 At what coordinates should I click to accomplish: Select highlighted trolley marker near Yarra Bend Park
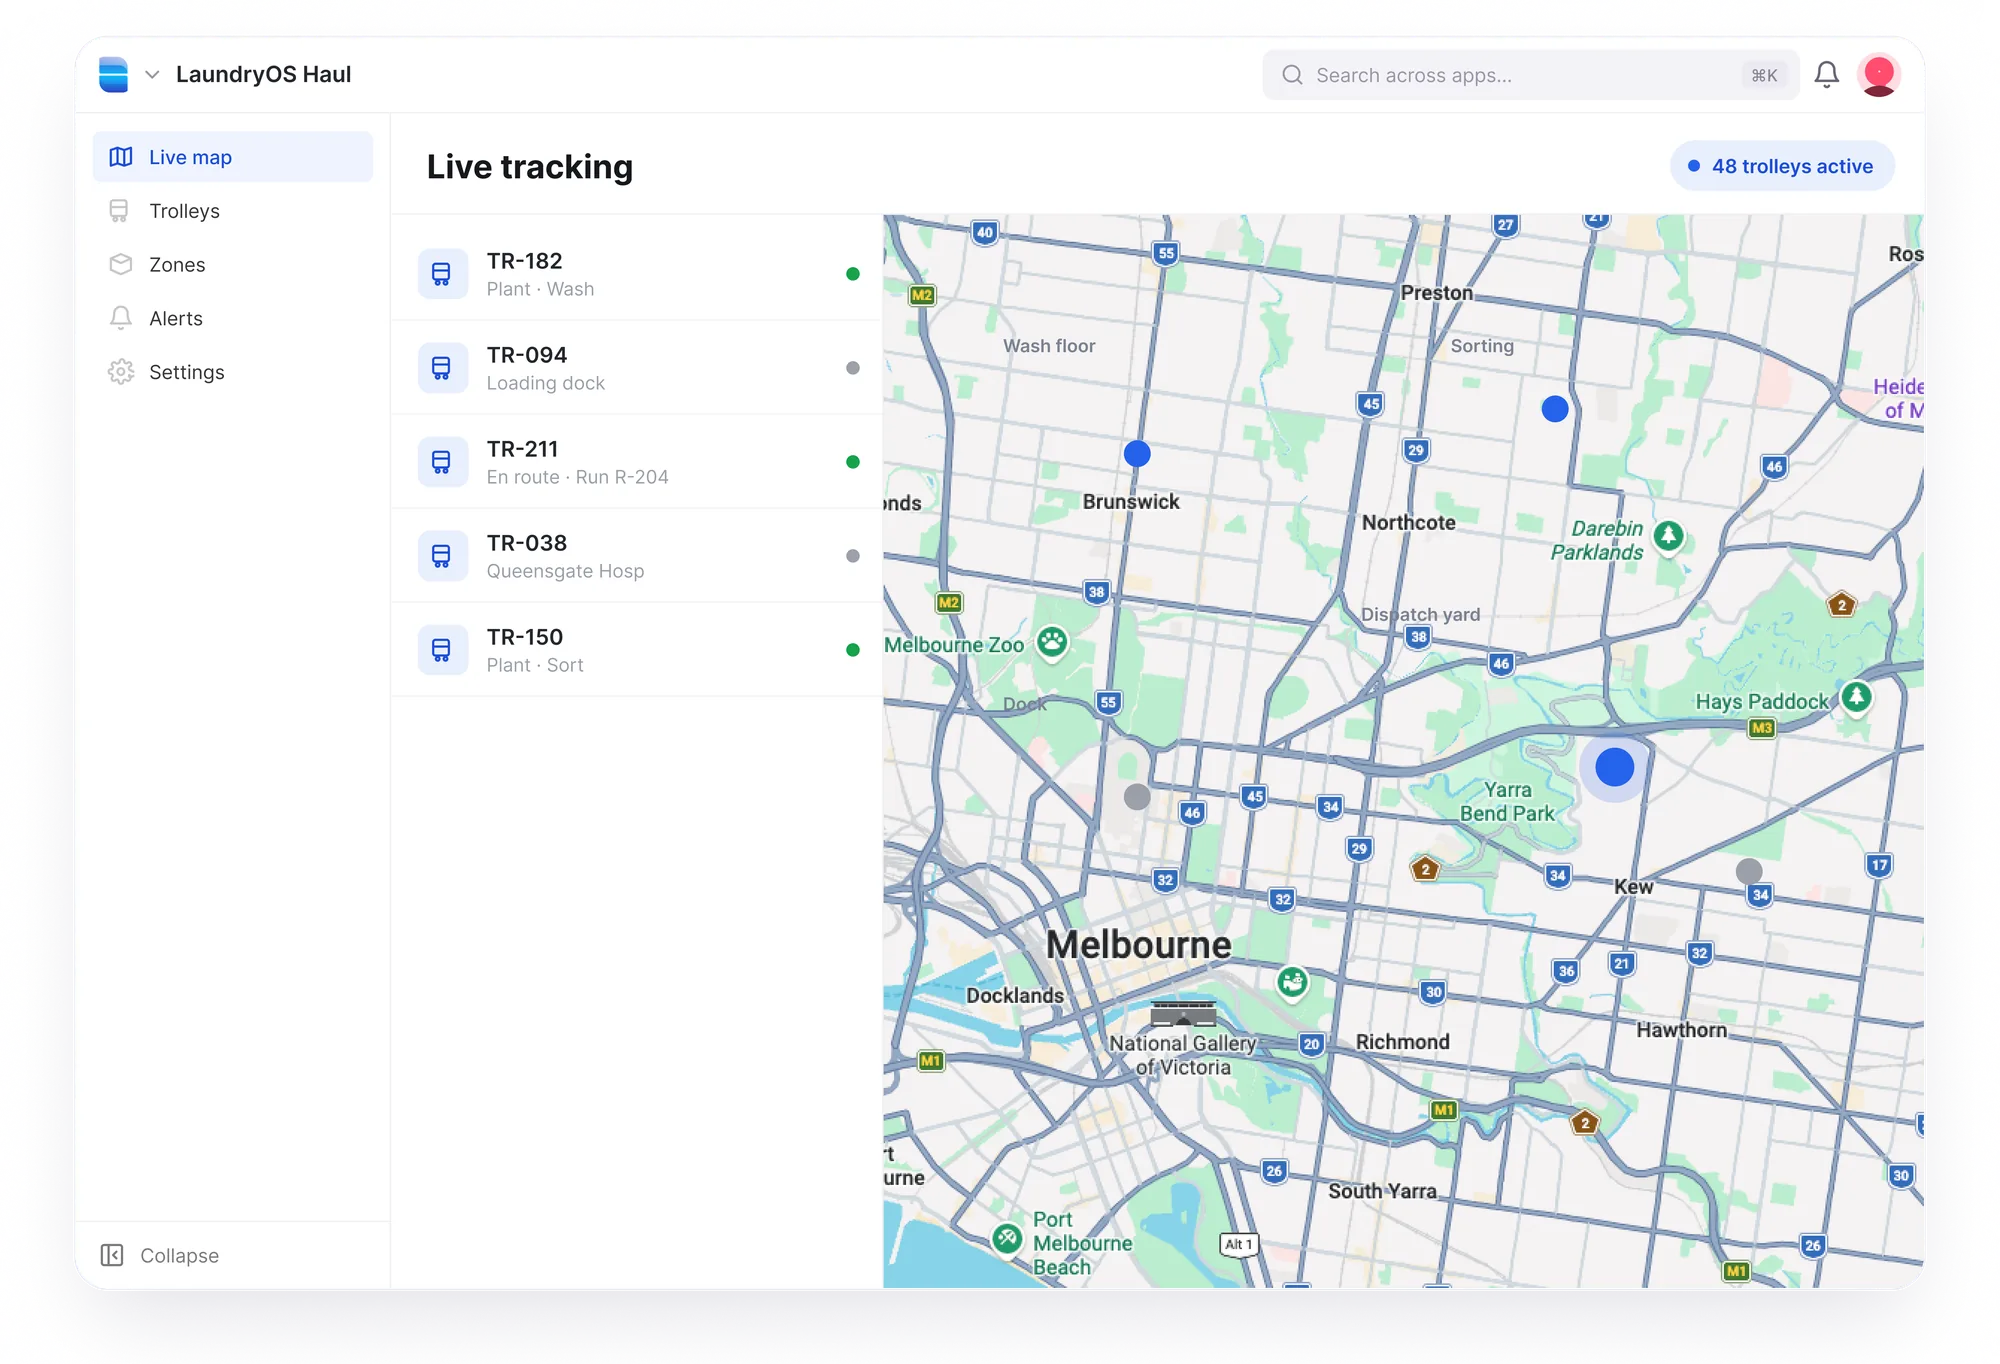point(1615,768)
